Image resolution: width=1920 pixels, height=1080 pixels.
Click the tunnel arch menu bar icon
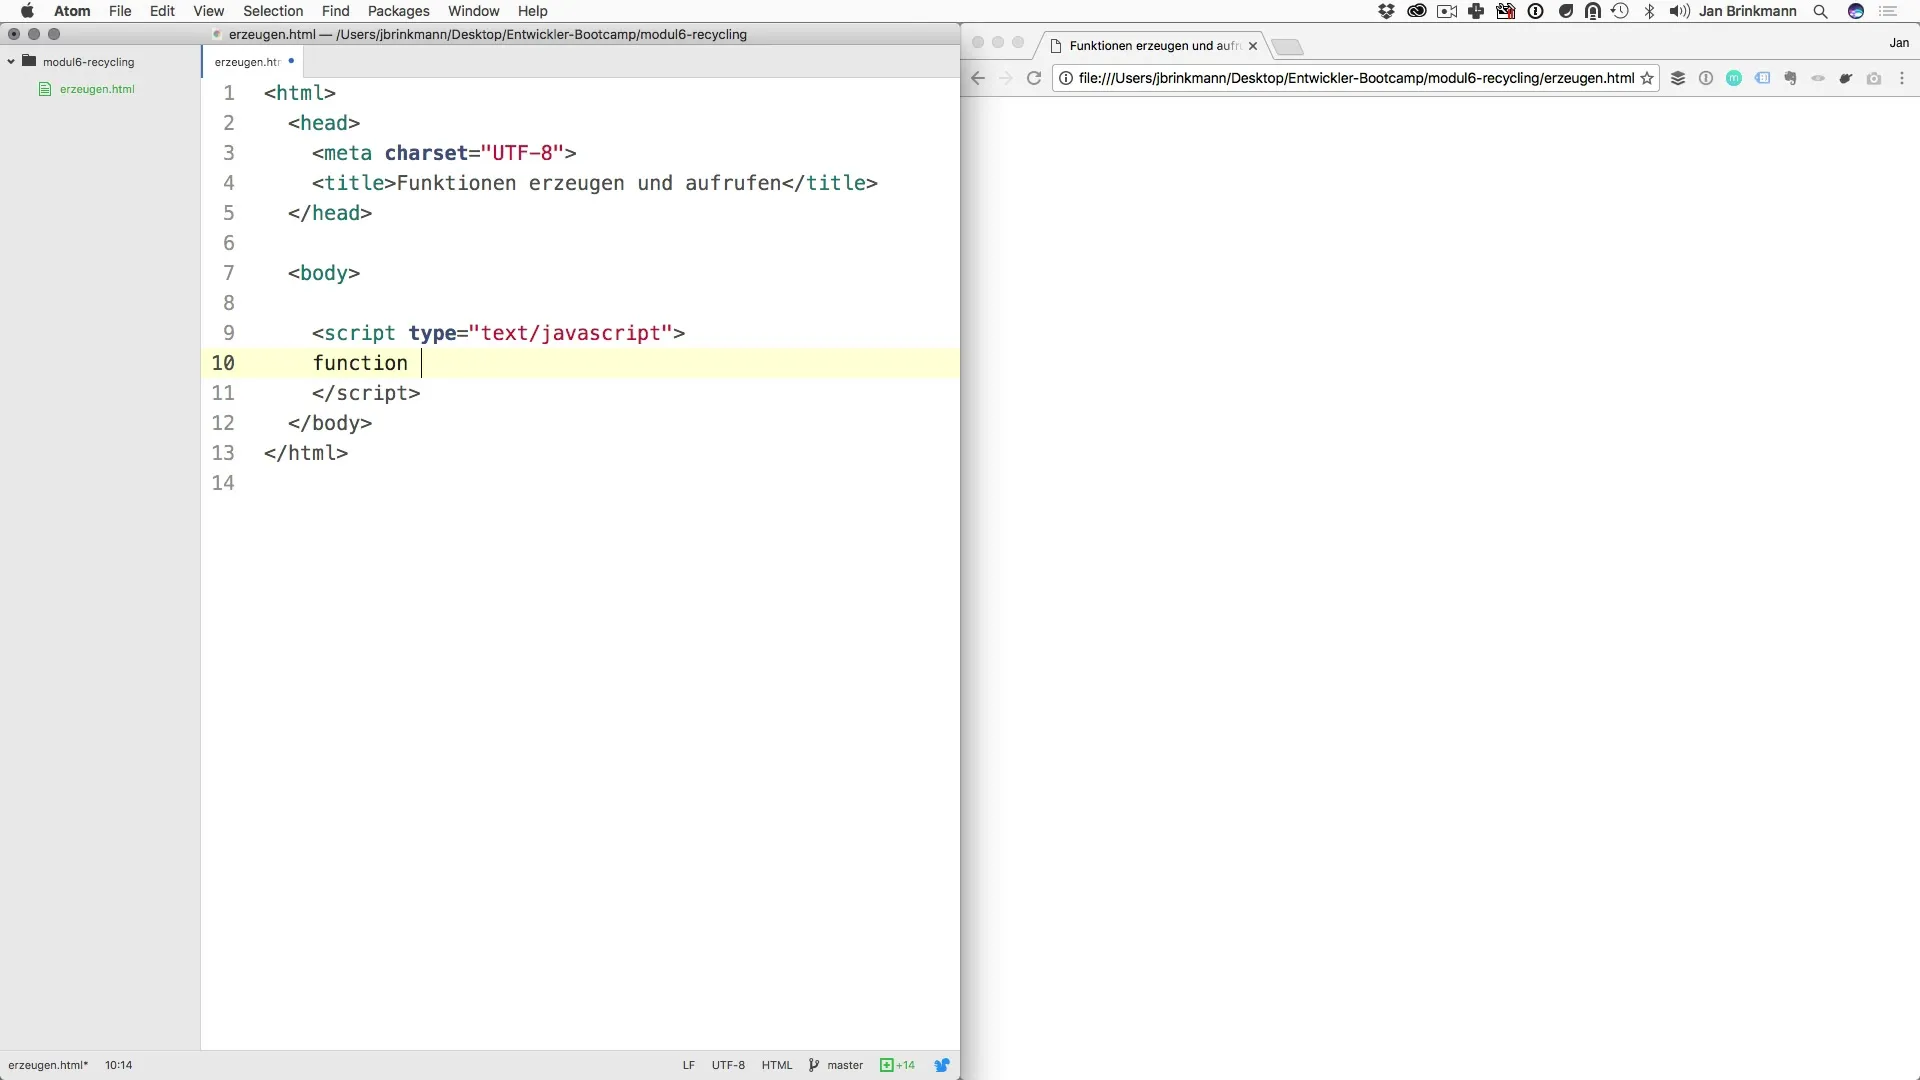[1592, 11]
